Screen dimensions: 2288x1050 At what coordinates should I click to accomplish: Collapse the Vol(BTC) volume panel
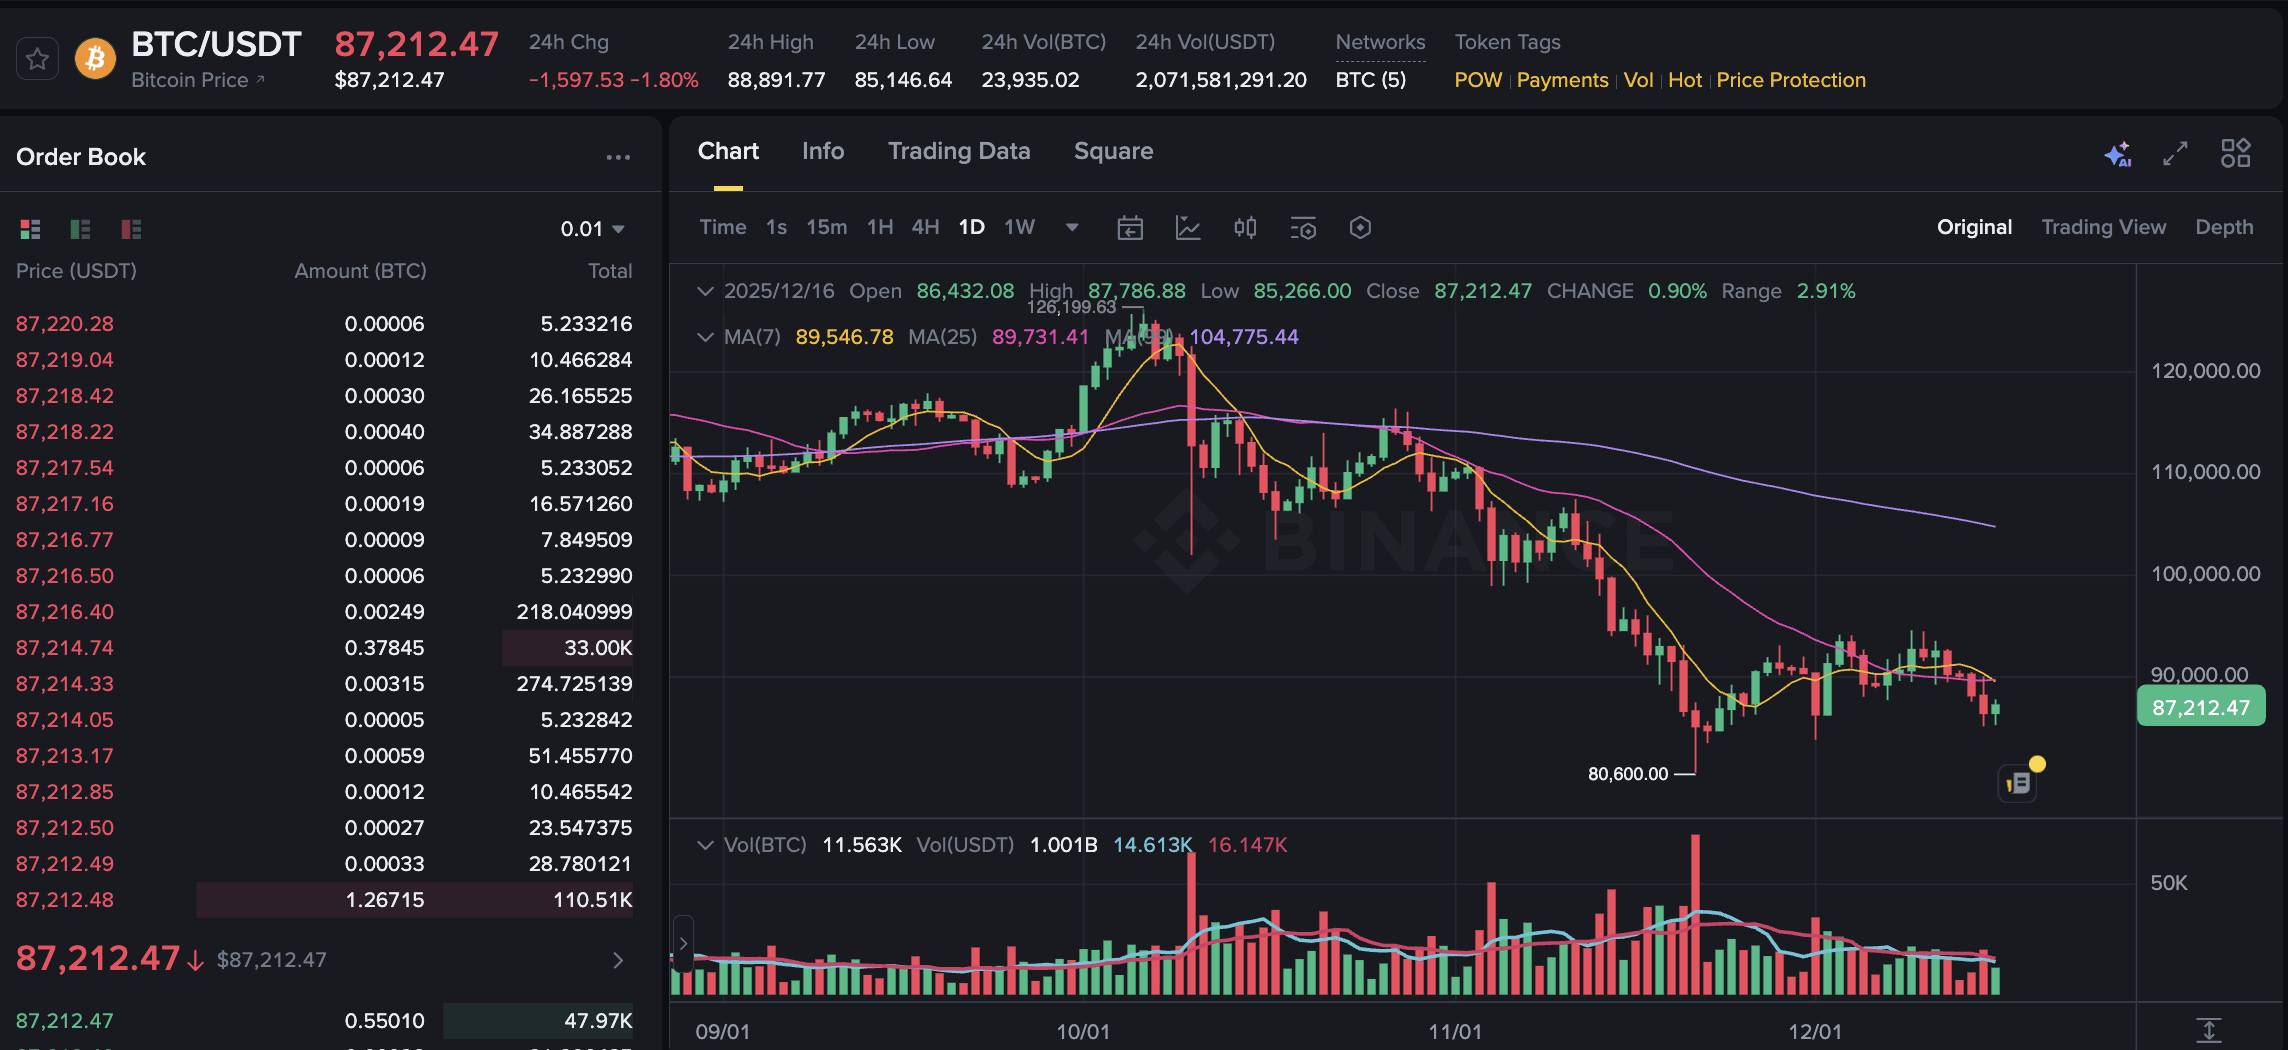coord(705,844)
